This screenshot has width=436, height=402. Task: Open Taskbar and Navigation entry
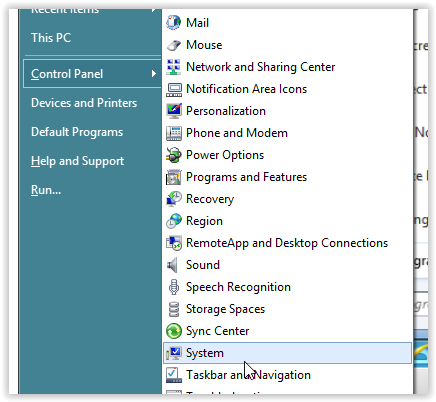[288, 375]
